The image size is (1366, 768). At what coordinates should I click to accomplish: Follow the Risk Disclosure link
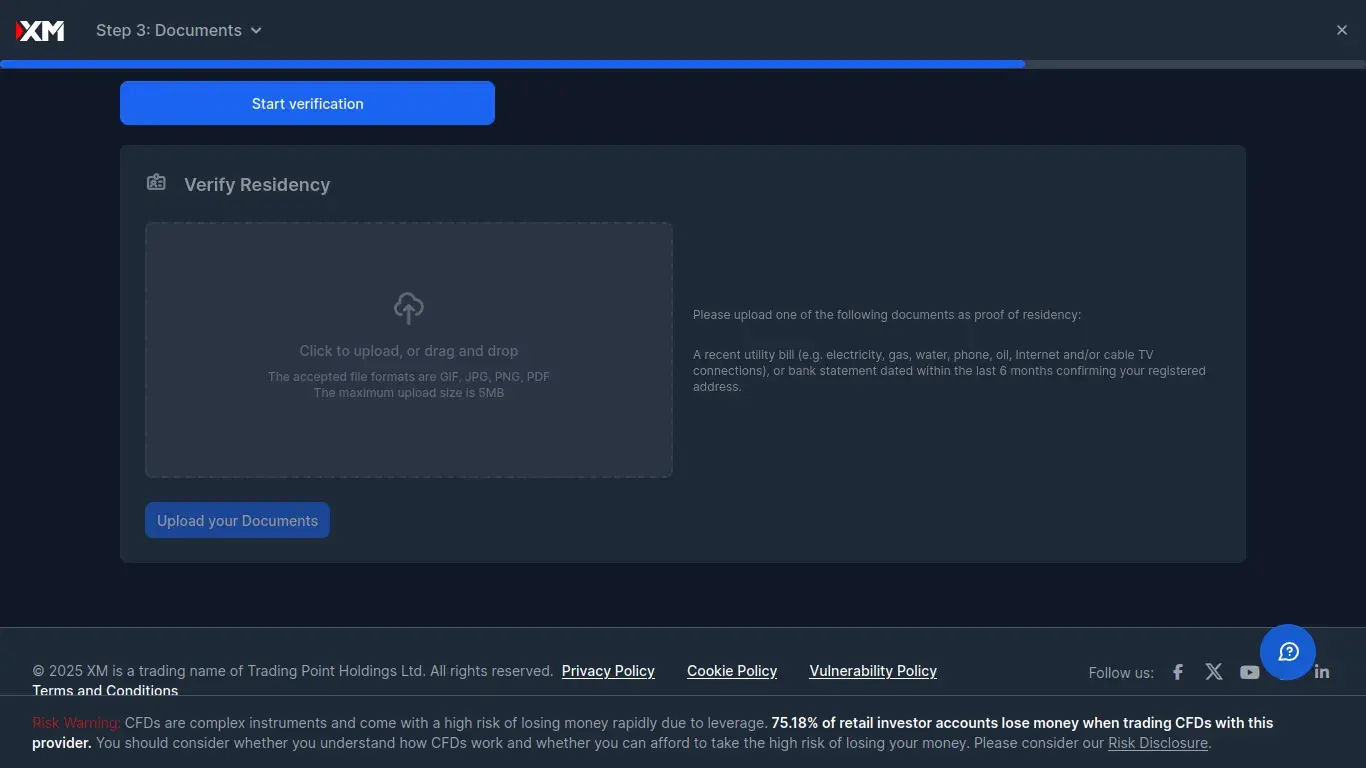[x=1158, y=743]
